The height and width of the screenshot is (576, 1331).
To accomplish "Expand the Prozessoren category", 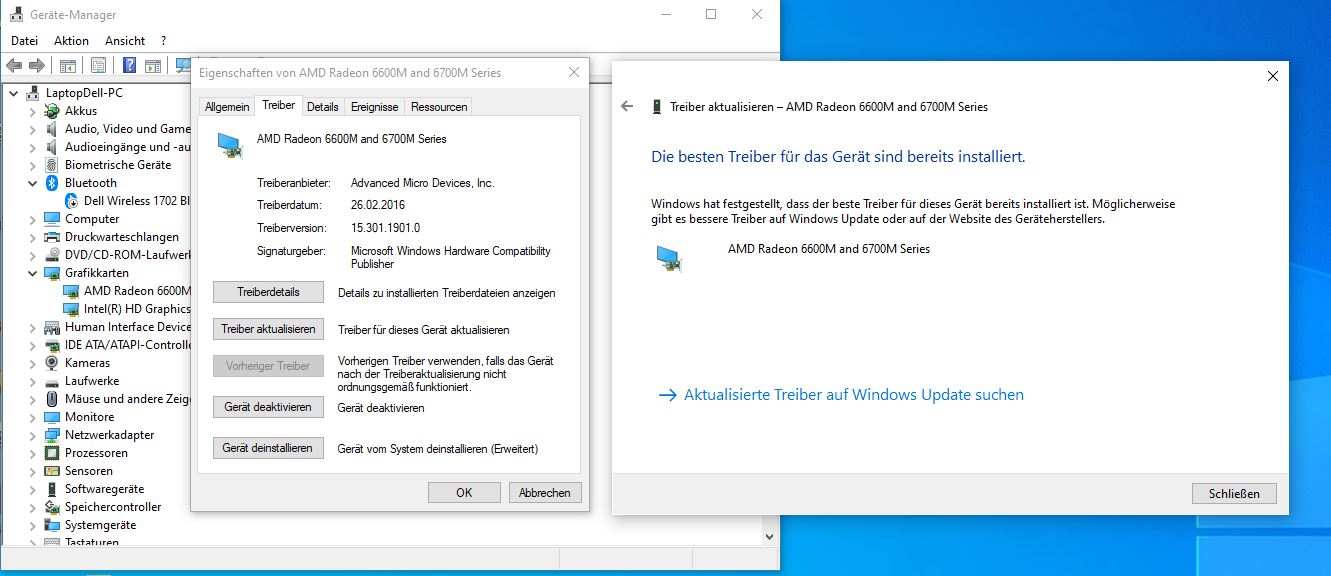I will pos(32,453).
